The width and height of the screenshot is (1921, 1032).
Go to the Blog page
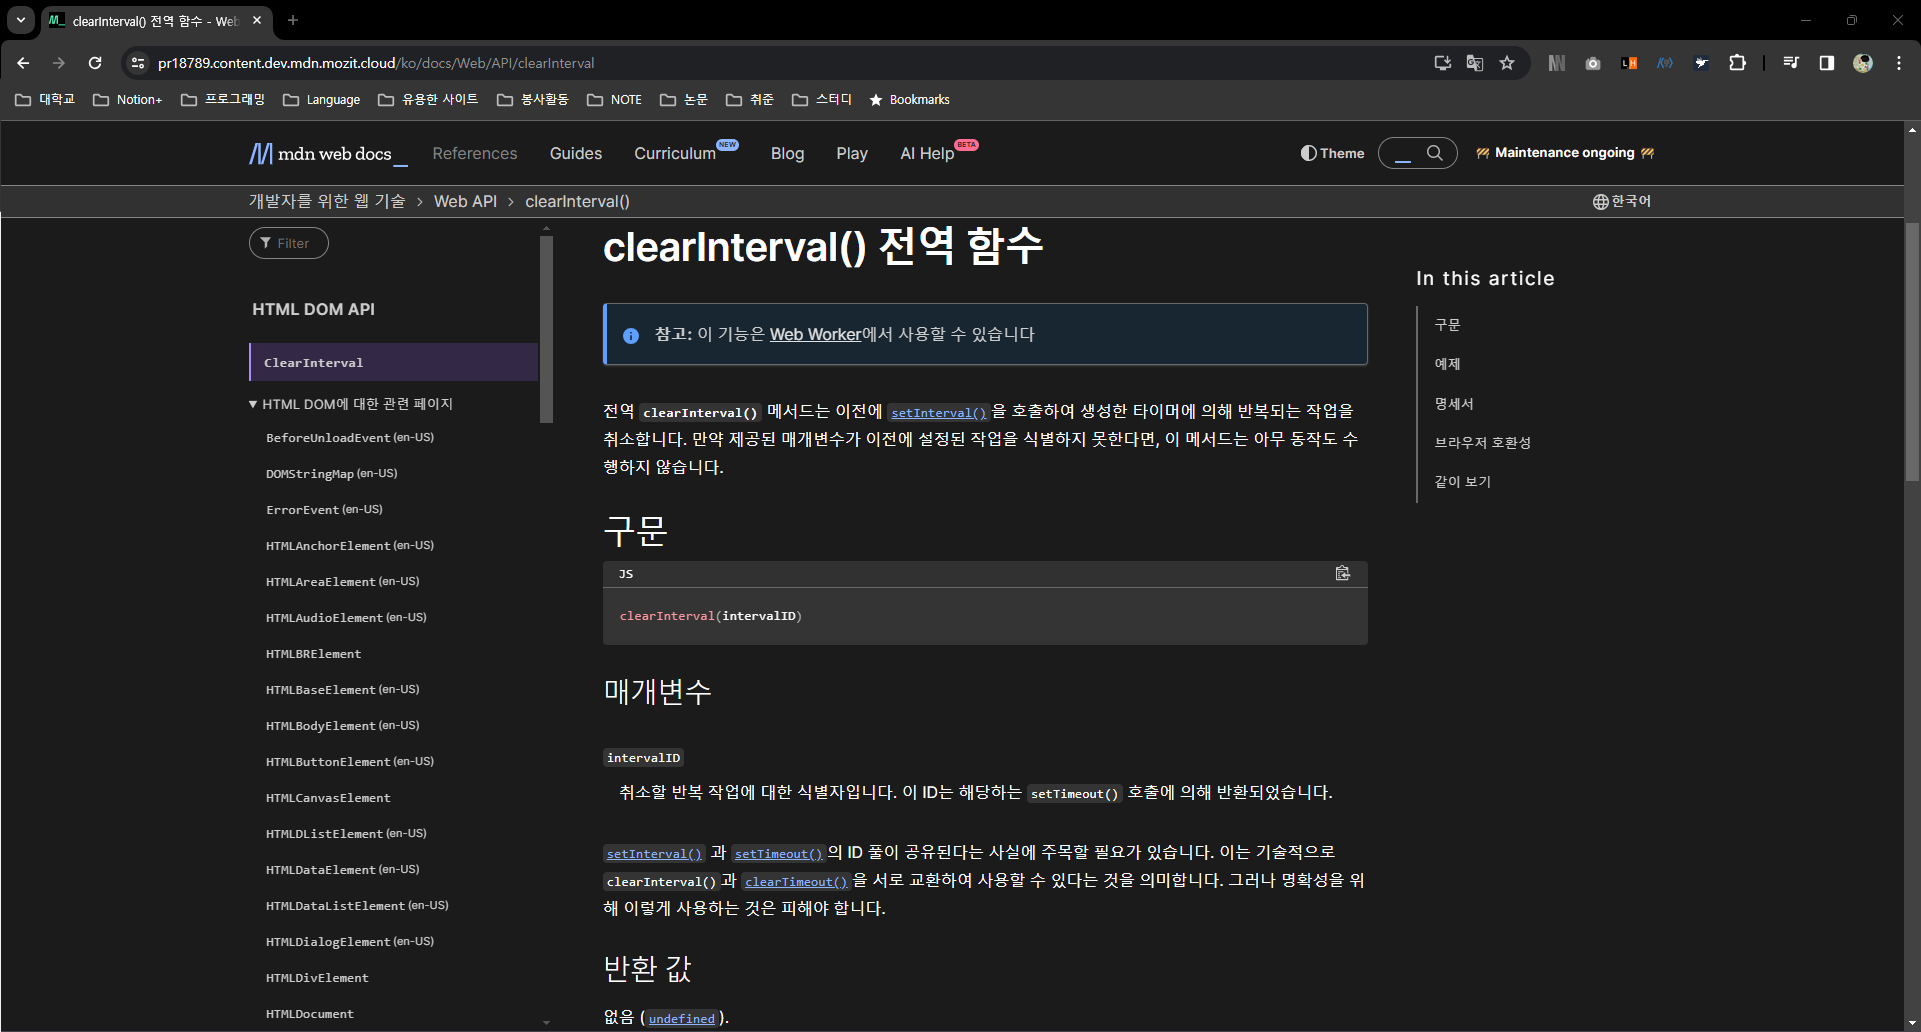pos(787,153)
